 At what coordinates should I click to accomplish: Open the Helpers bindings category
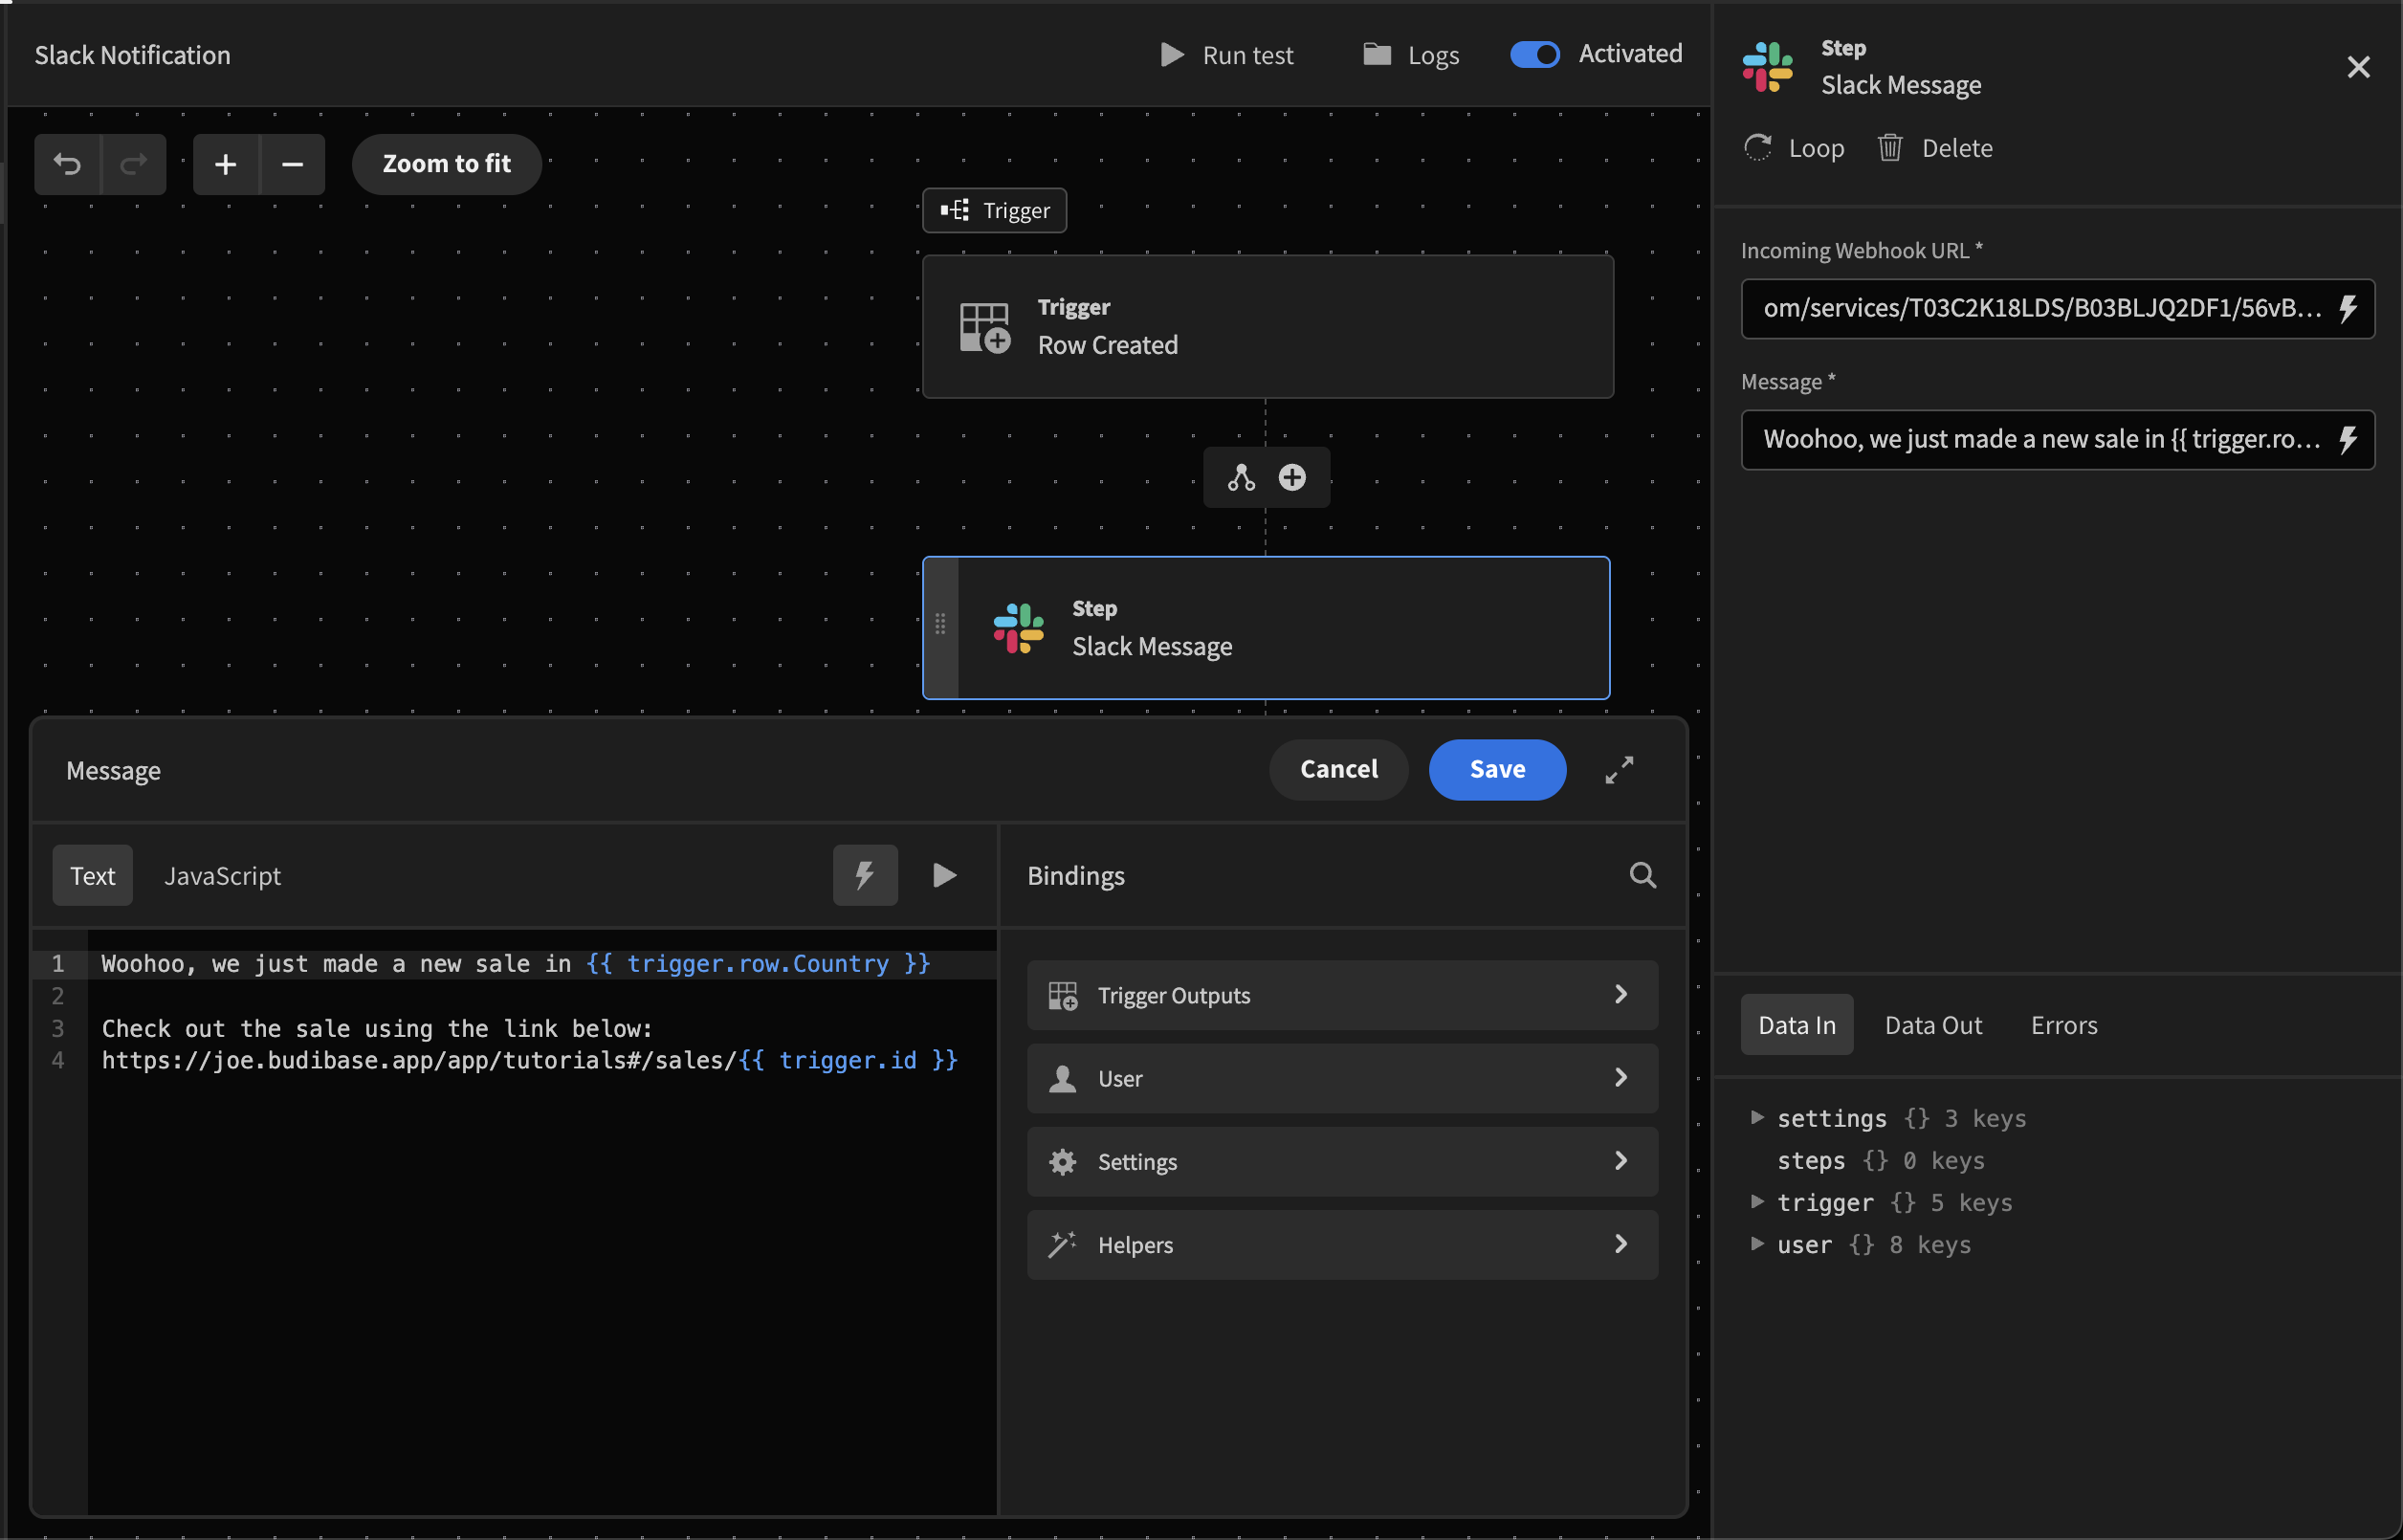pyautogui.click(x=1342, y=1244)
